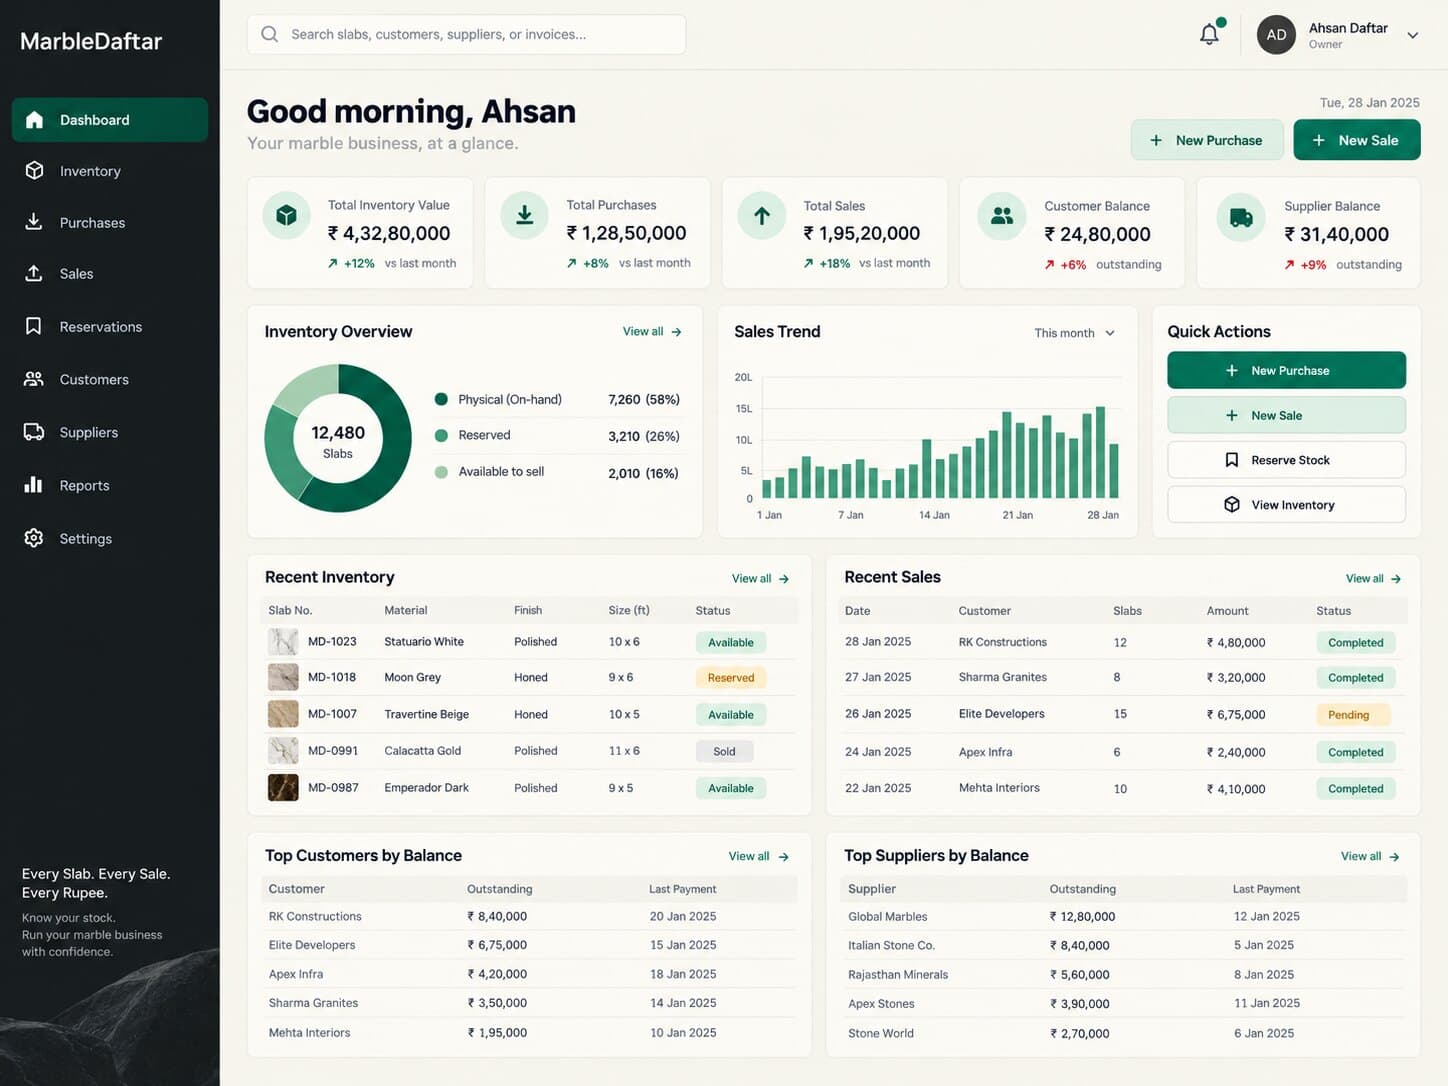The width and height of the screenshot is (1448, 1086).
Task: Open View all in Inventory Overview
Action: click(652, 332)
